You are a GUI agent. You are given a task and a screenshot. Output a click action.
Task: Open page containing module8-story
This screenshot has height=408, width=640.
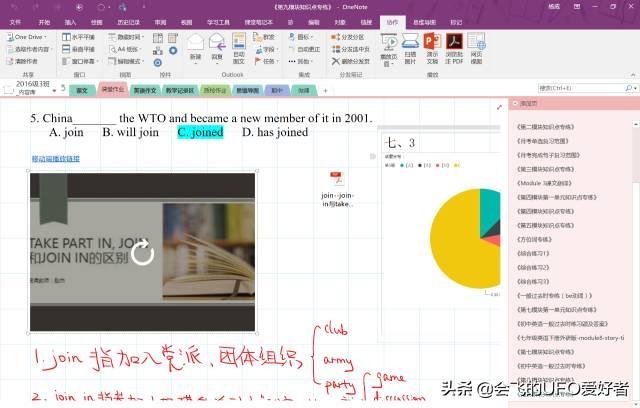coord(571,338)
